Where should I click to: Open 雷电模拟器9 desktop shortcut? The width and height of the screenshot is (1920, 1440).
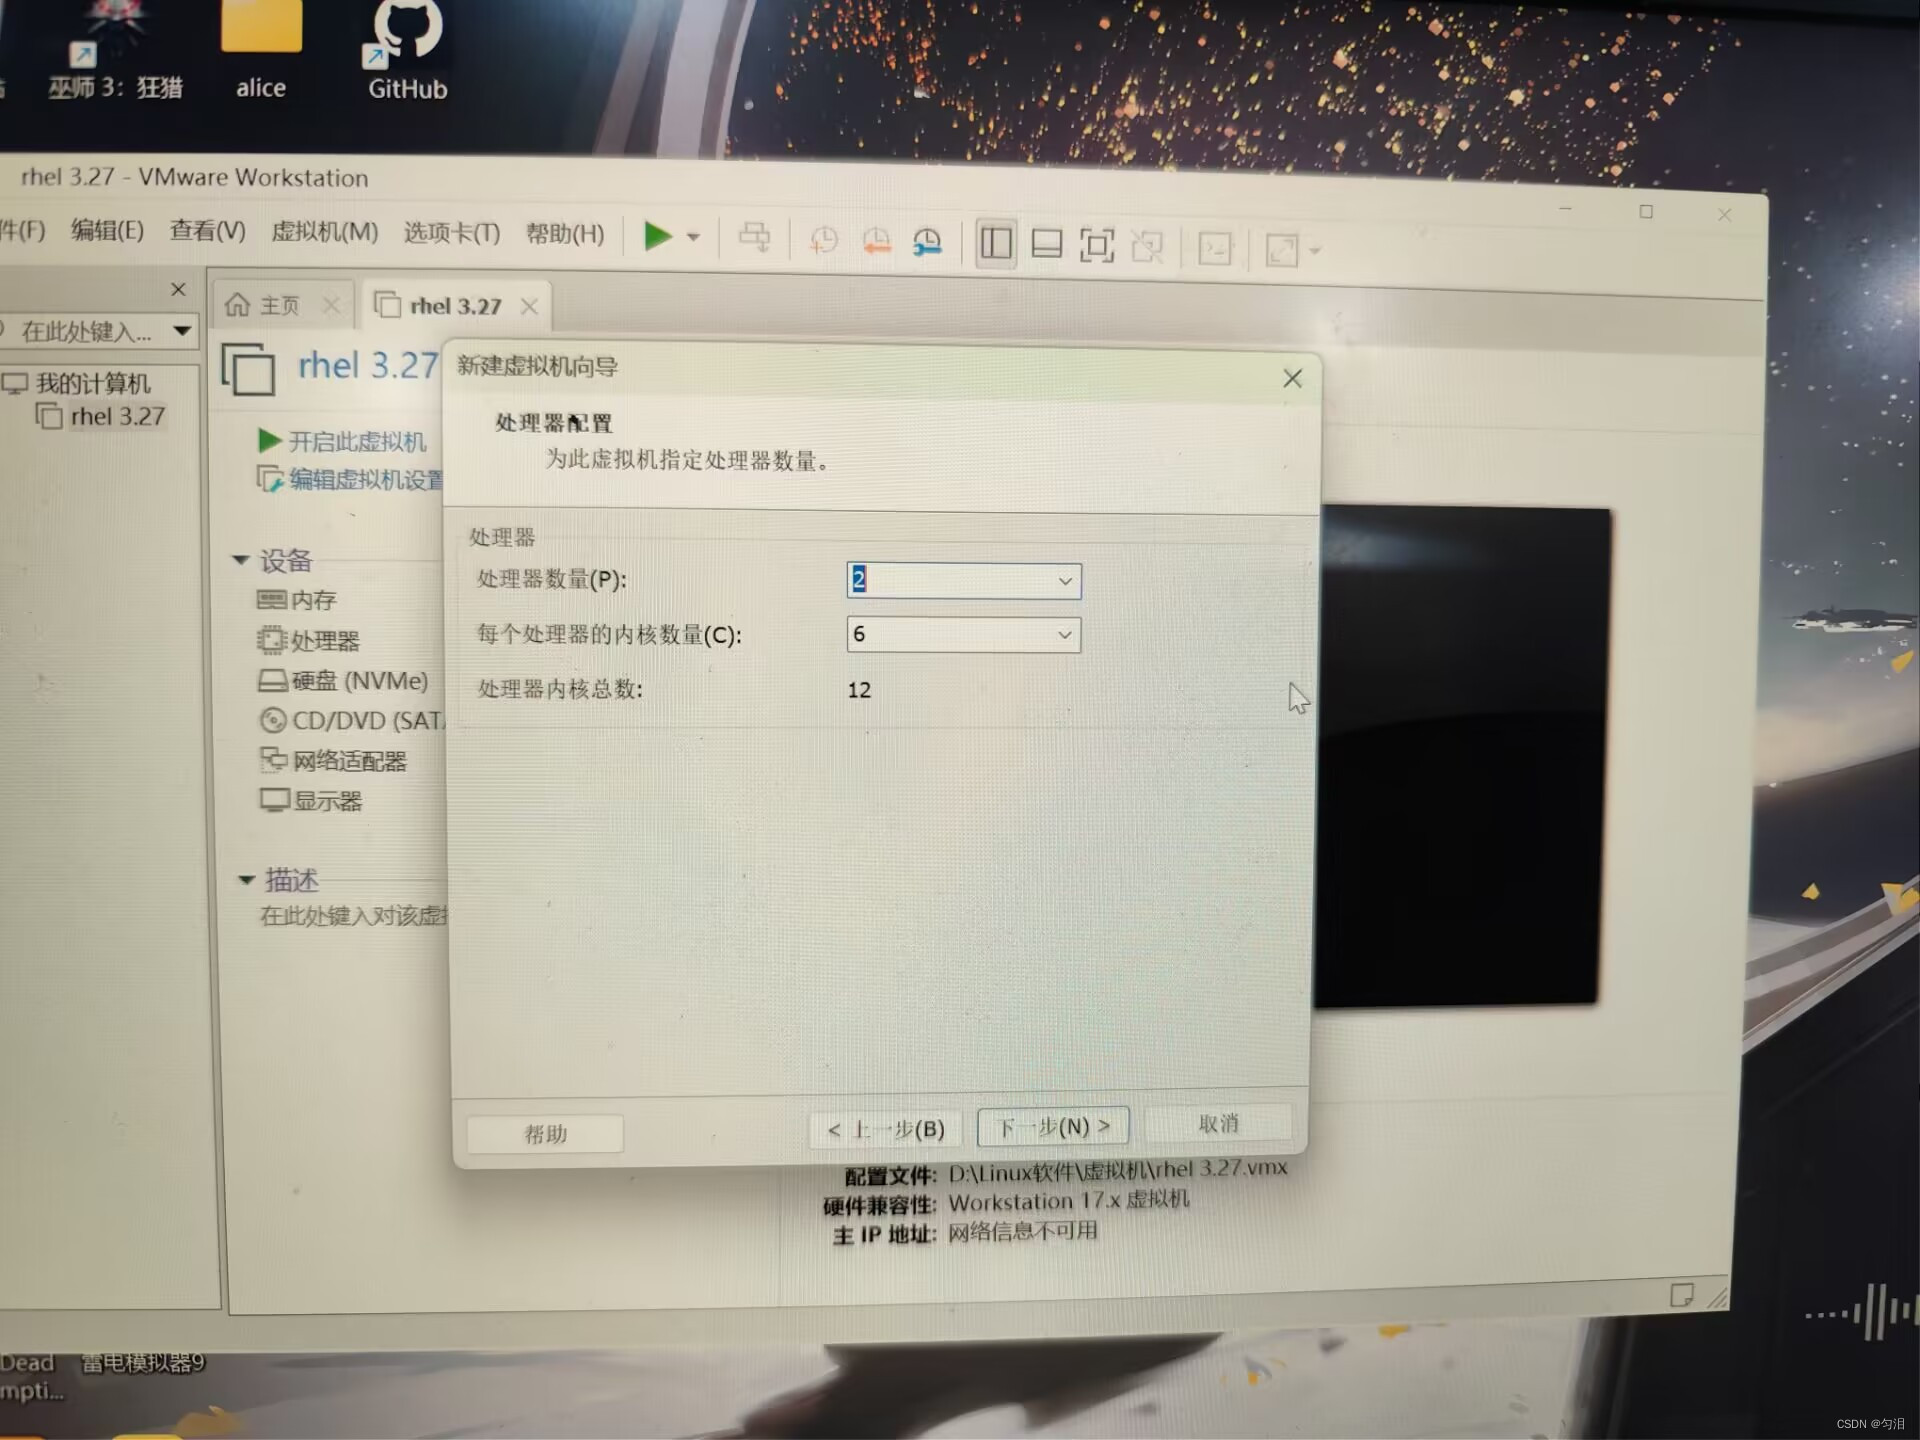pos(143,1362)
